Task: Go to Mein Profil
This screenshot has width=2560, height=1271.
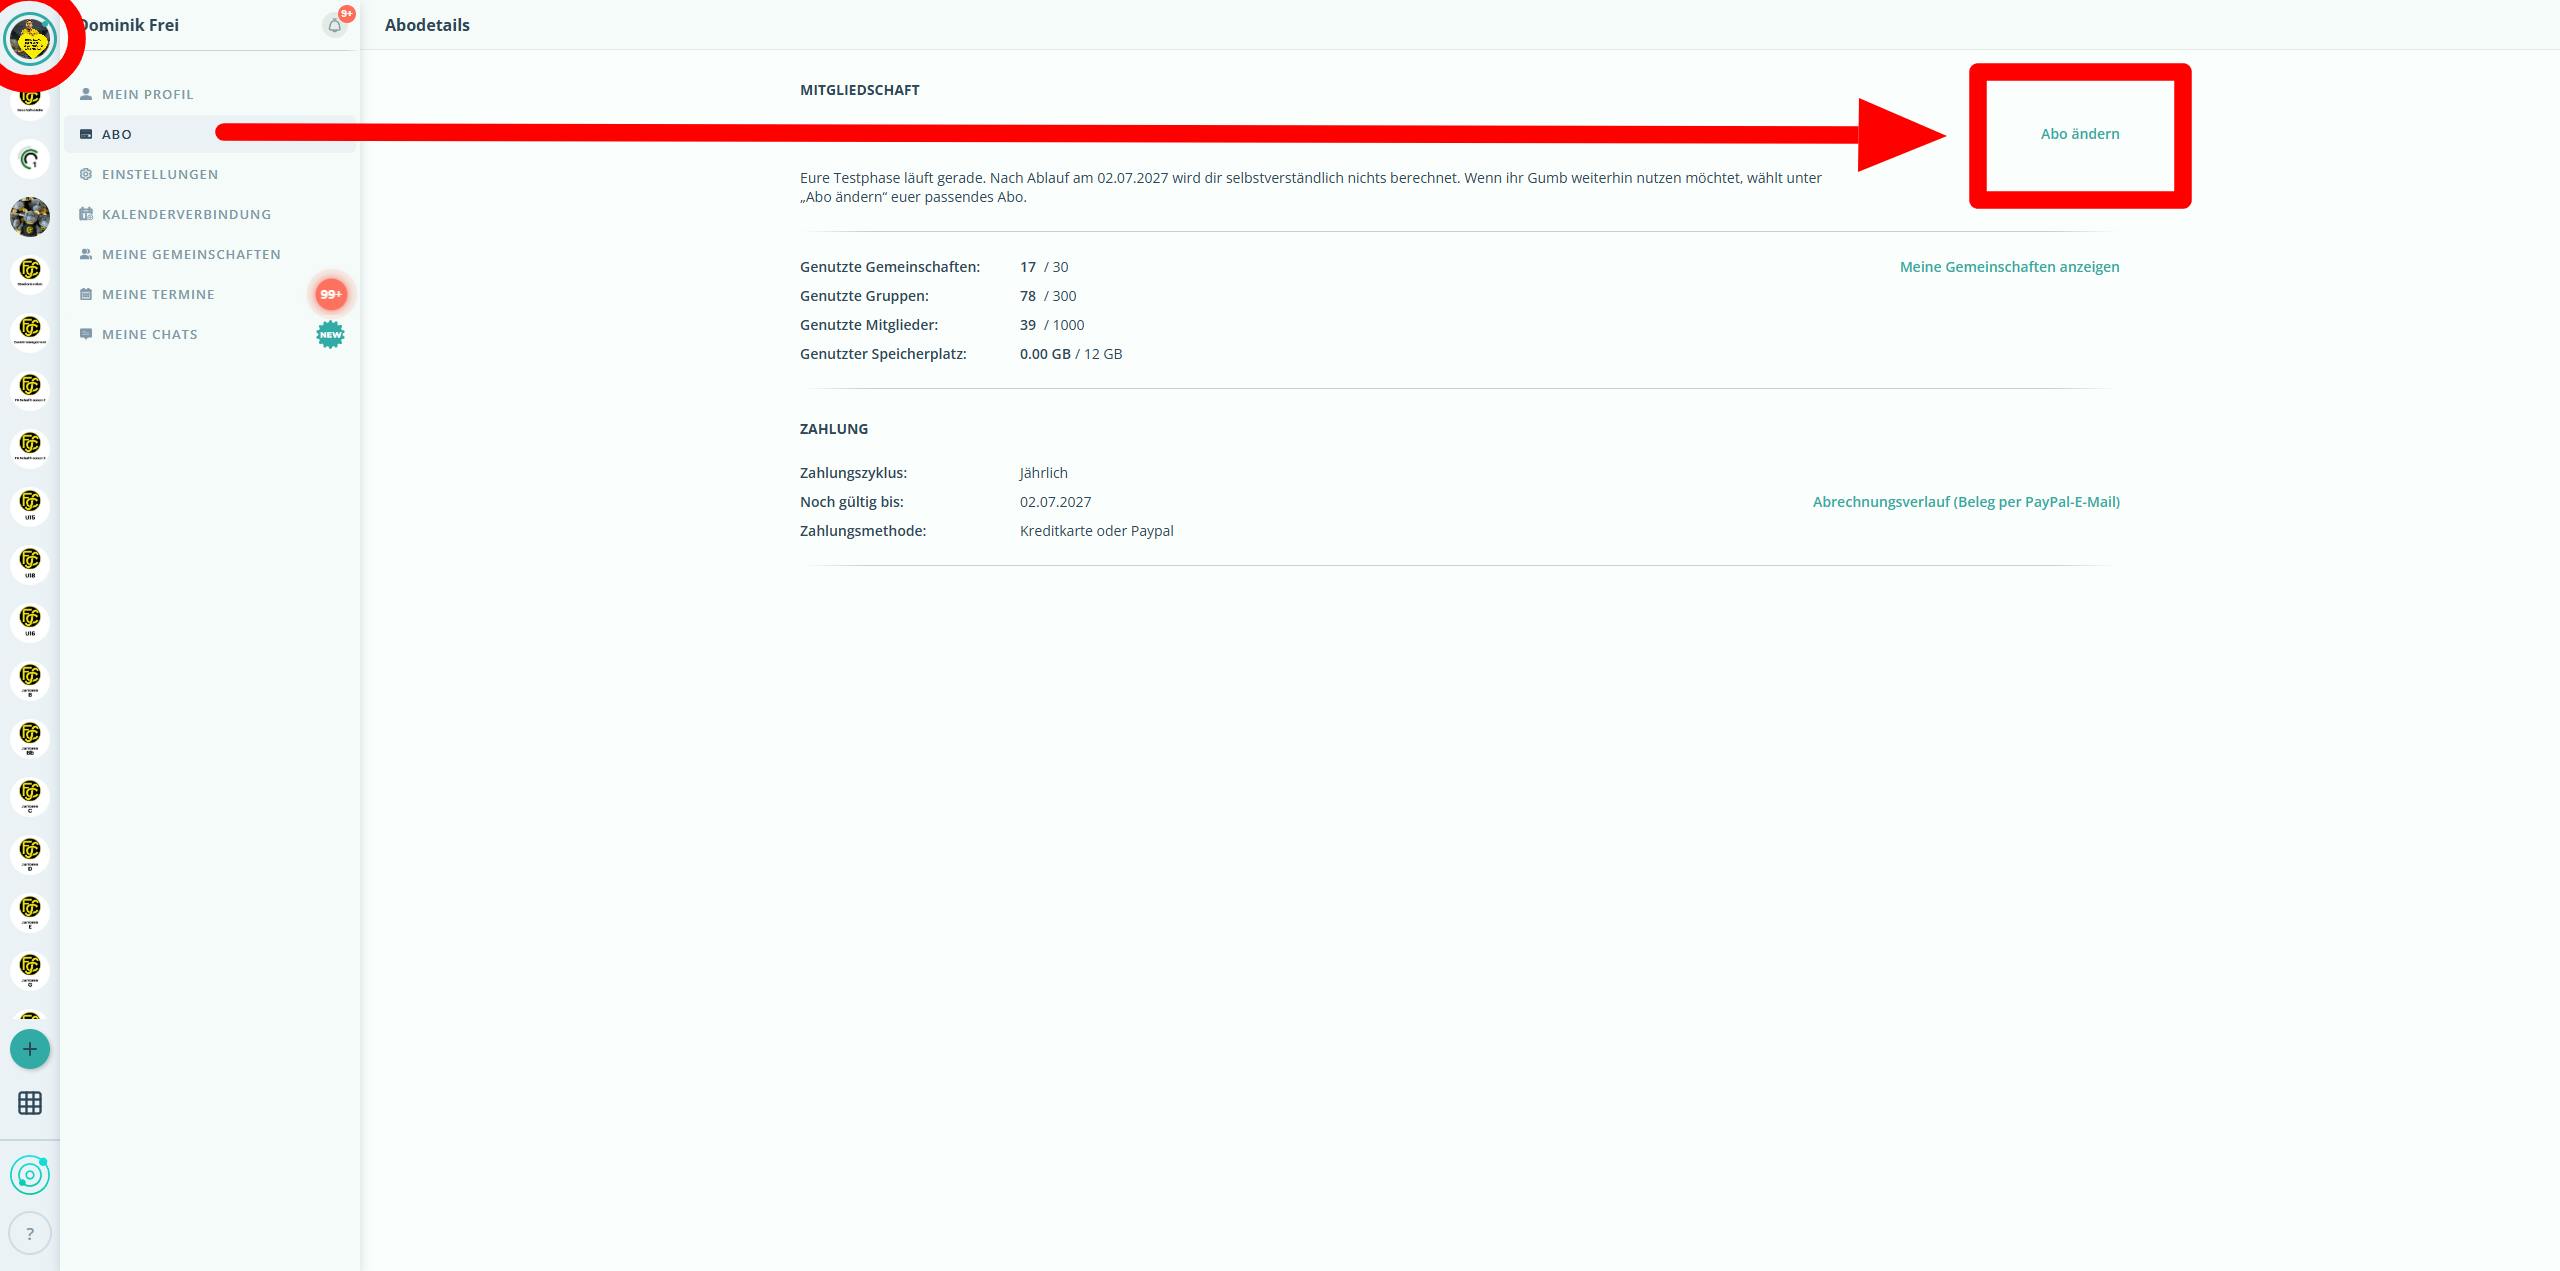Action: pyautogui.click(x=147, y=94)
